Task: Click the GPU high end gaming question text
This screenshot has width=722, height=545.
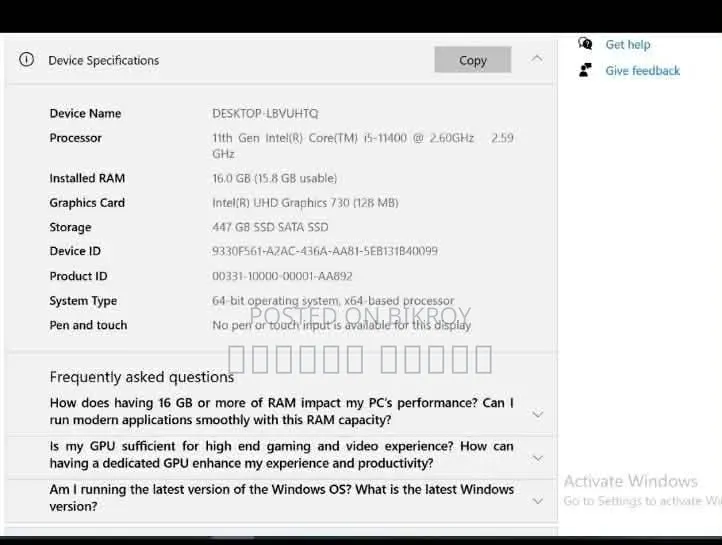Action: click(x=281, y=454)
